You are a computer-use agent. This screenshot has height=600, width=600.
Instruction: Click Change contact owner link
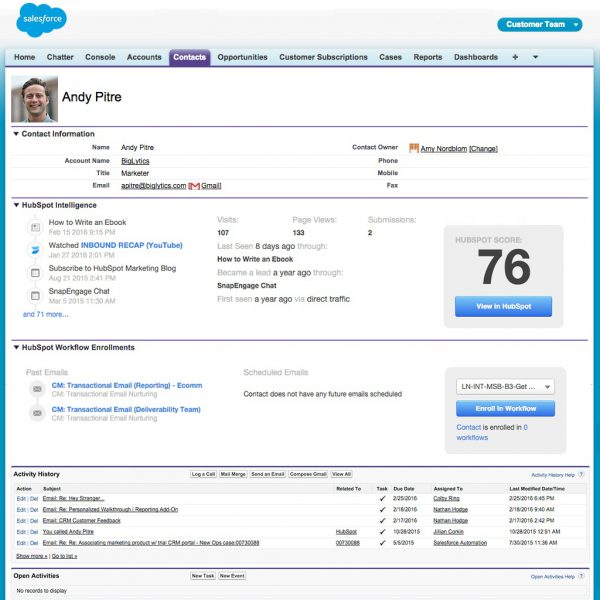[x=483, y=148]
